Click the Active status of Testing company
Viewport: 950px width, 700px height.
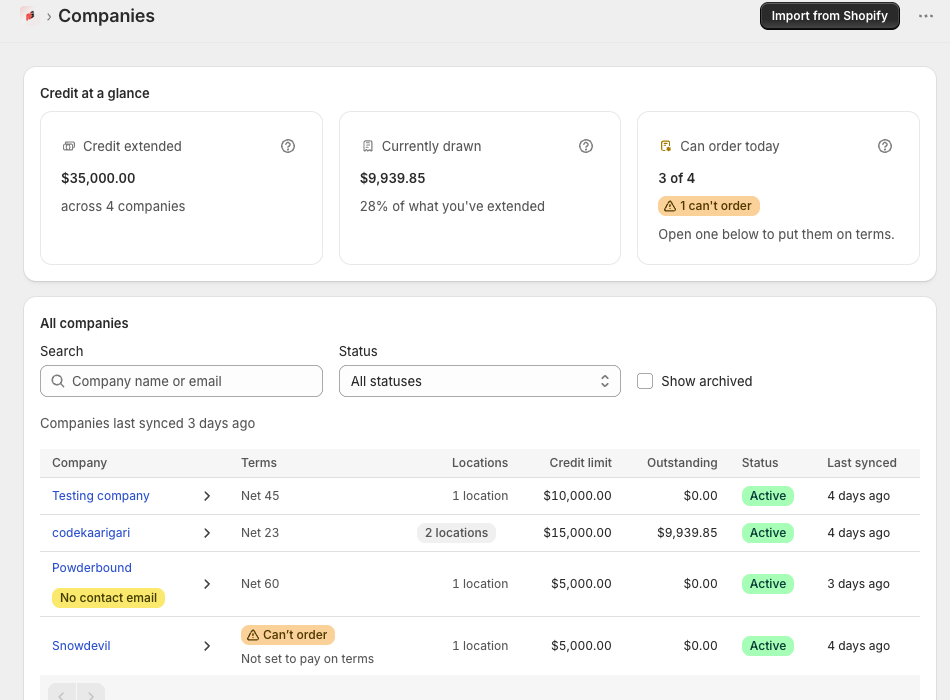[768, 496]
